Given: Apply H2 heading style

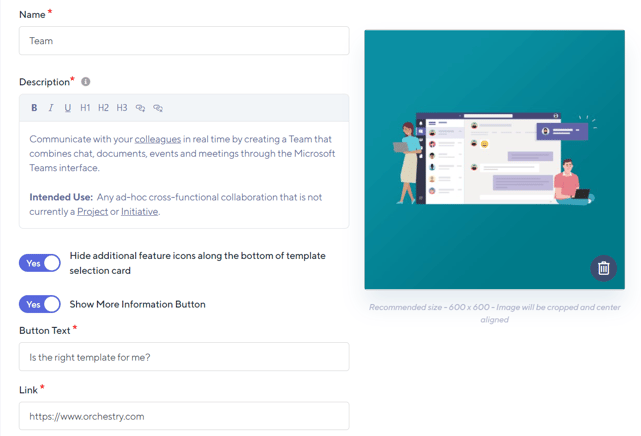Looking at the screenshot, I should click(103, 108).
